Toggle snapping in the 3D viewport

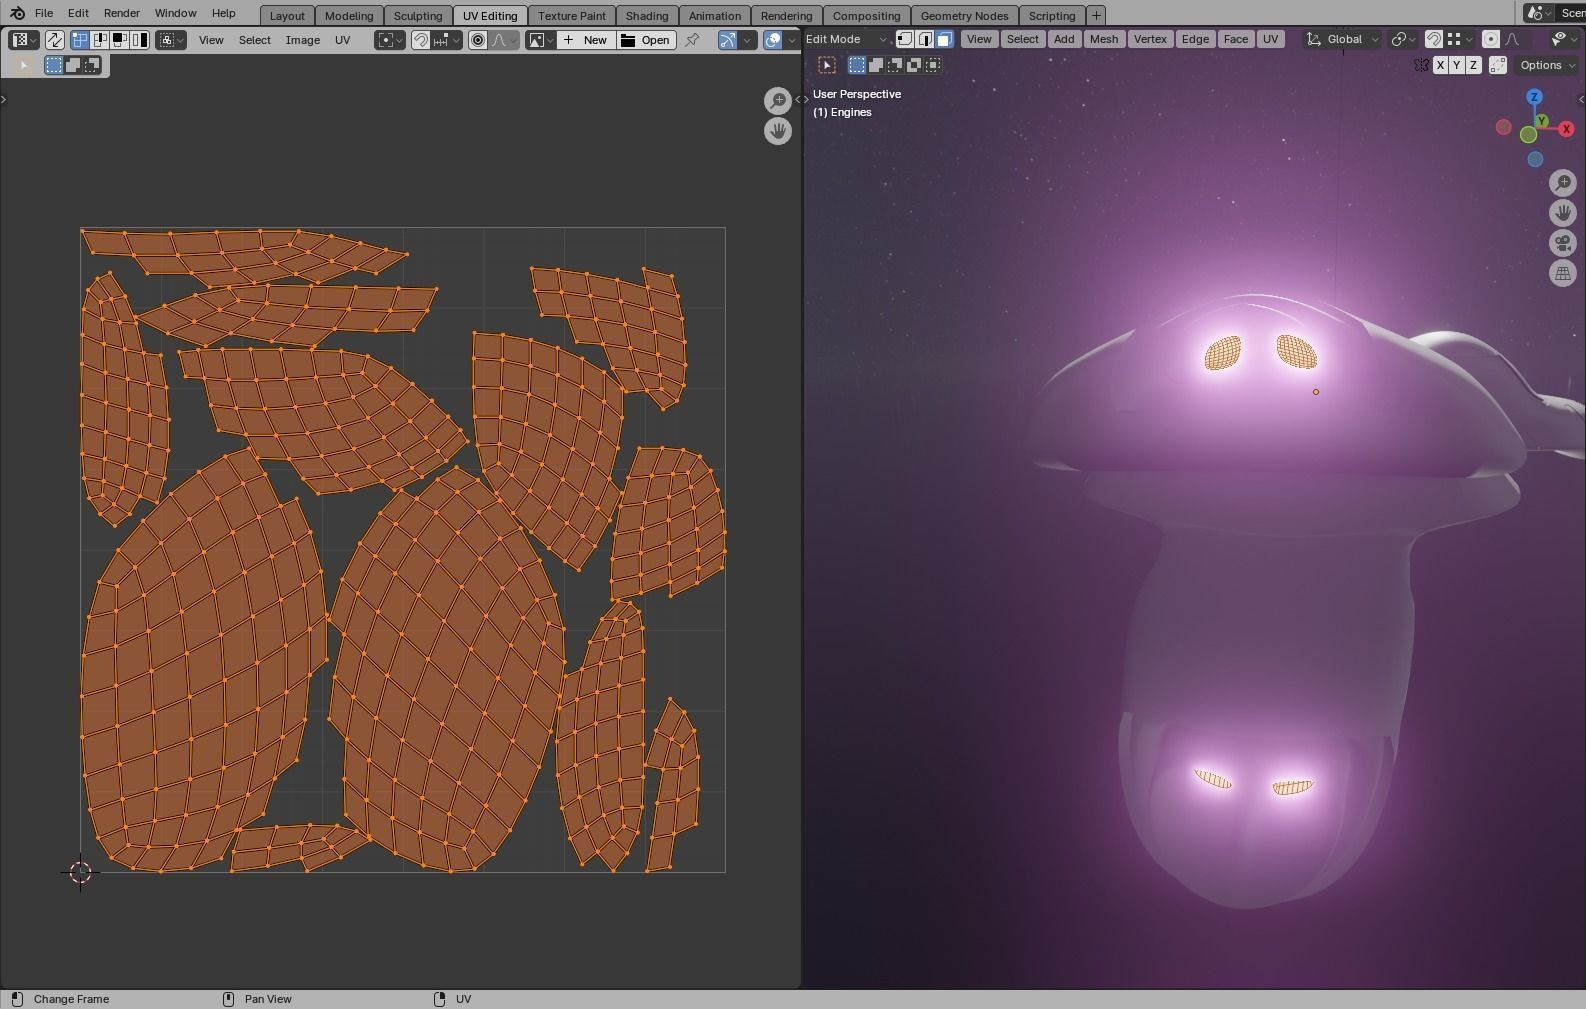tap(1433, 39)
